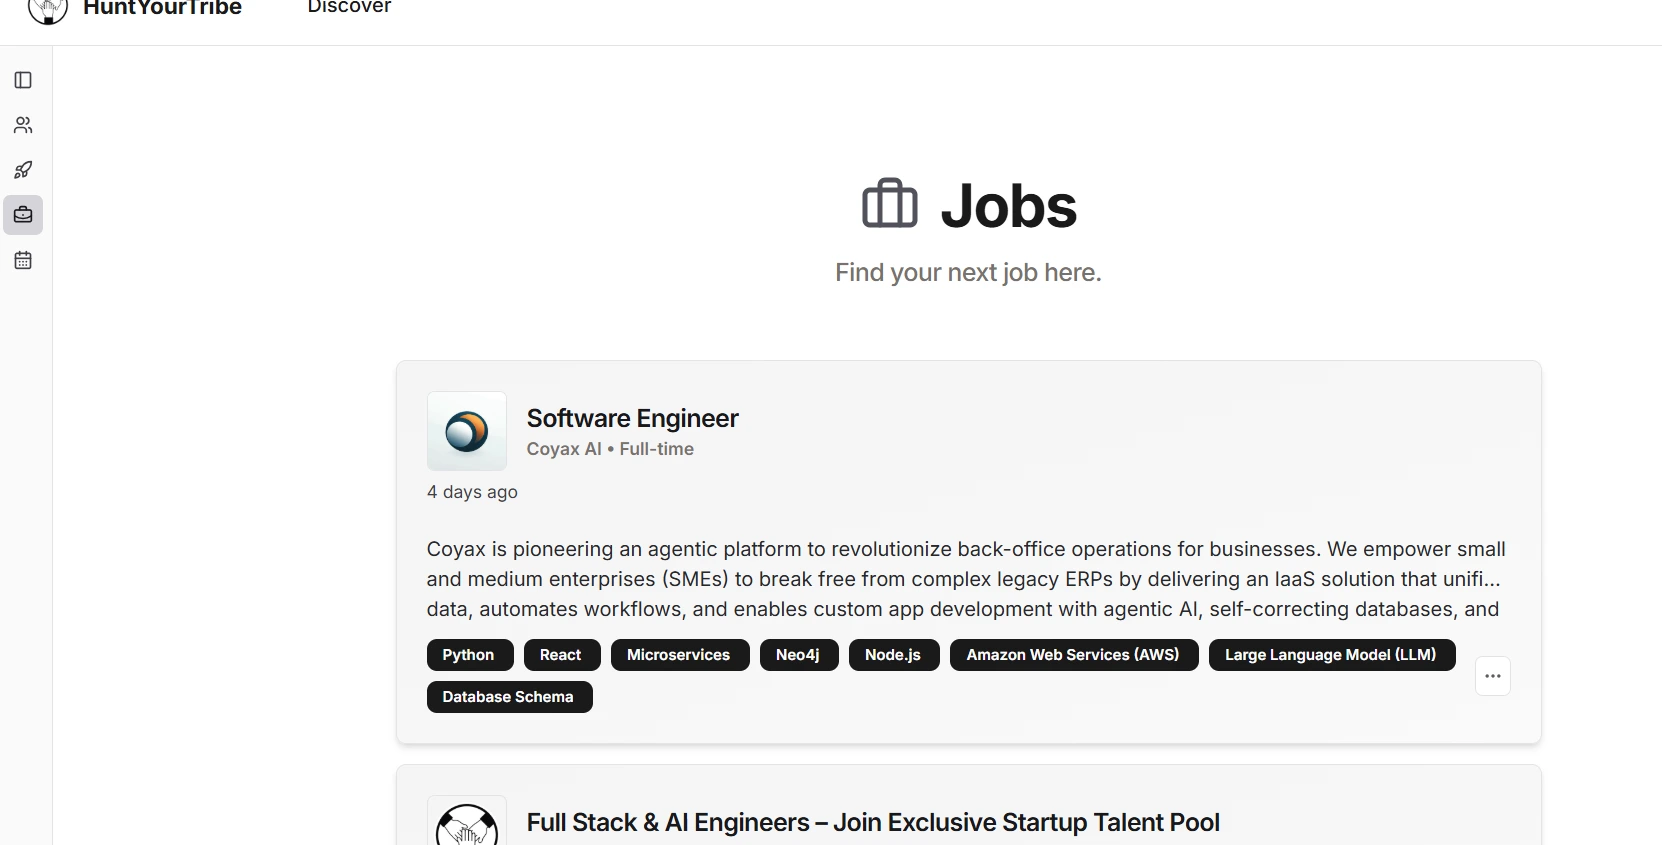Click the Large Language Model (LLM) tag

(x=1330, y=655)
